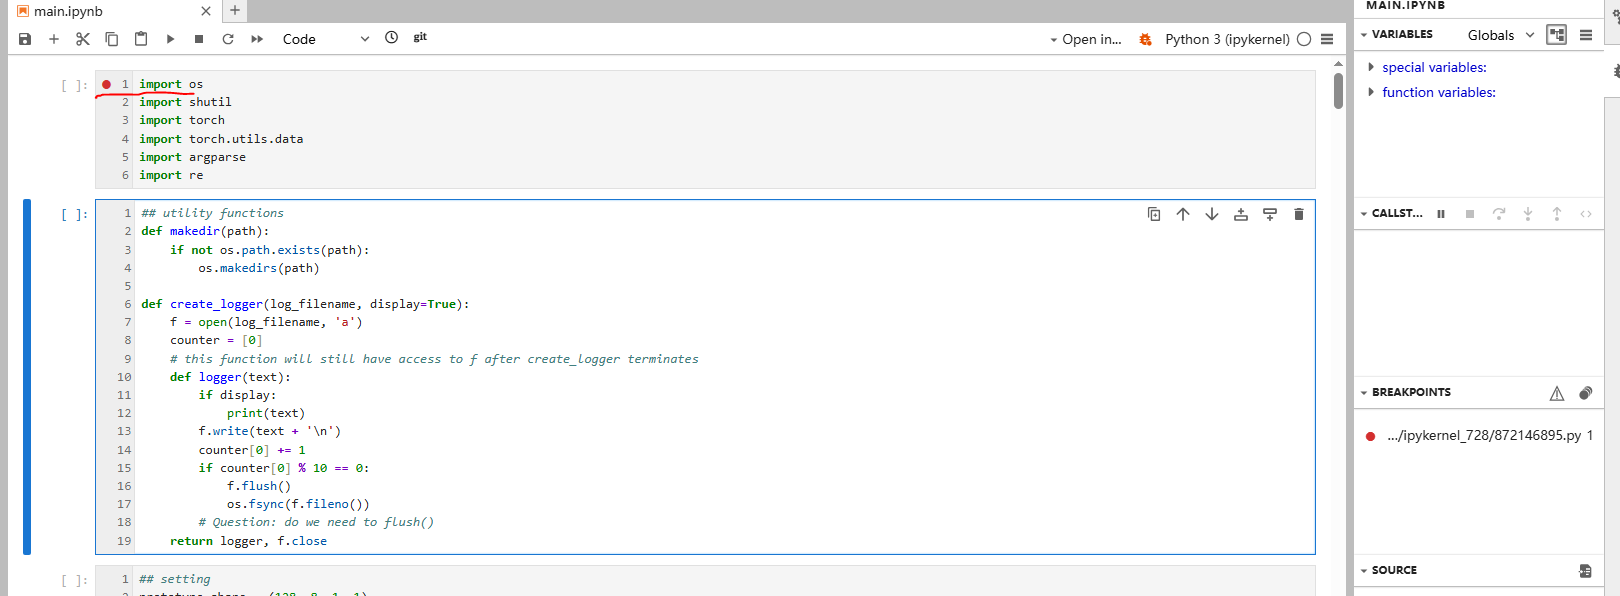Click the git toolbar button
Screen dimensions: 1620x596
pos(420,37)
